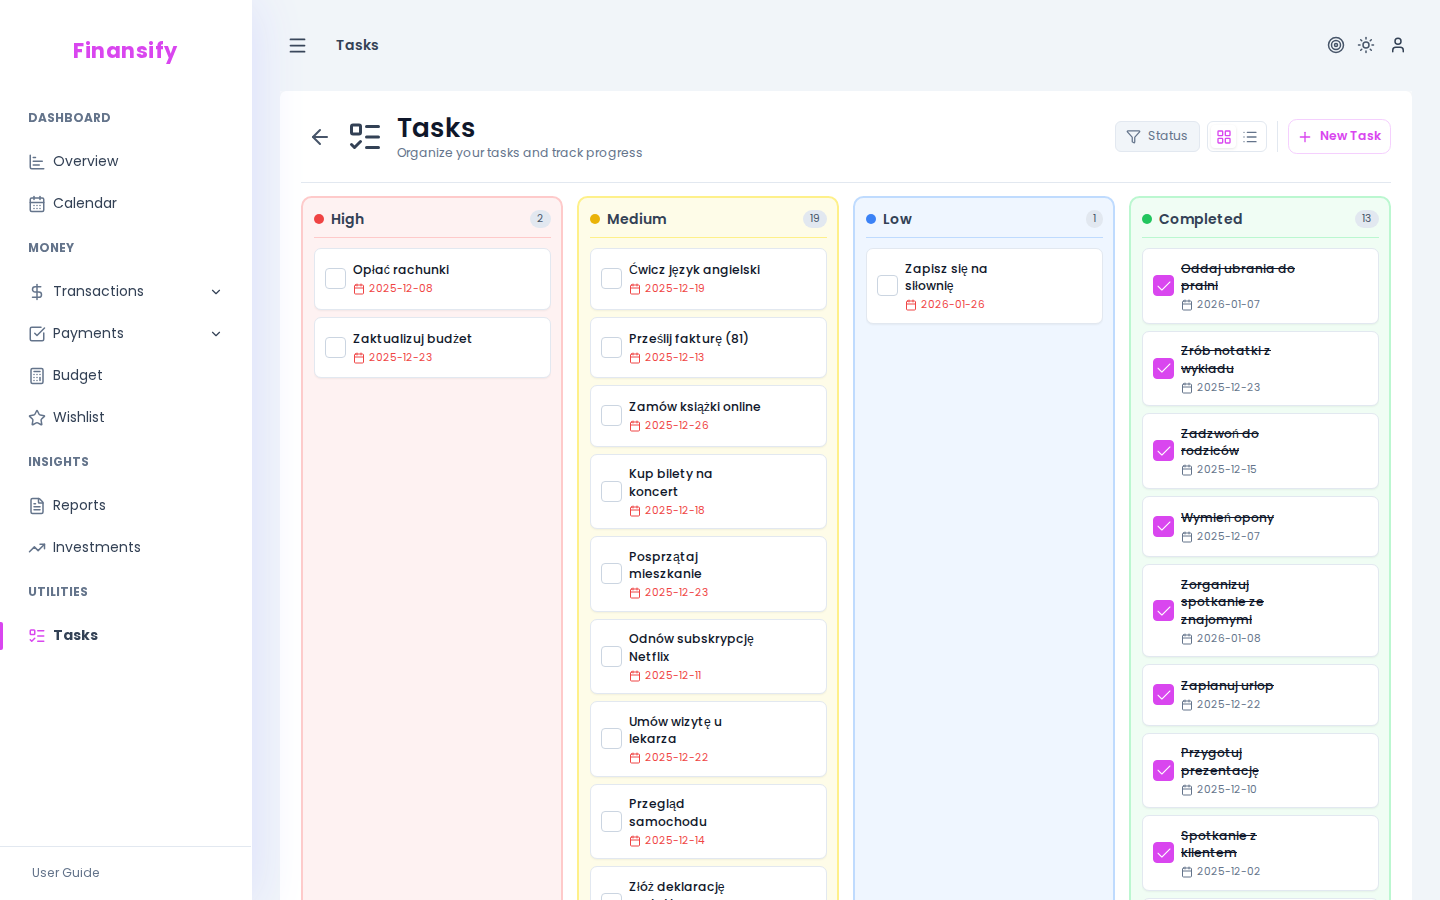Switch to list view layout
This screenshot has height=900, width=1440.
tap(1249, 136)
